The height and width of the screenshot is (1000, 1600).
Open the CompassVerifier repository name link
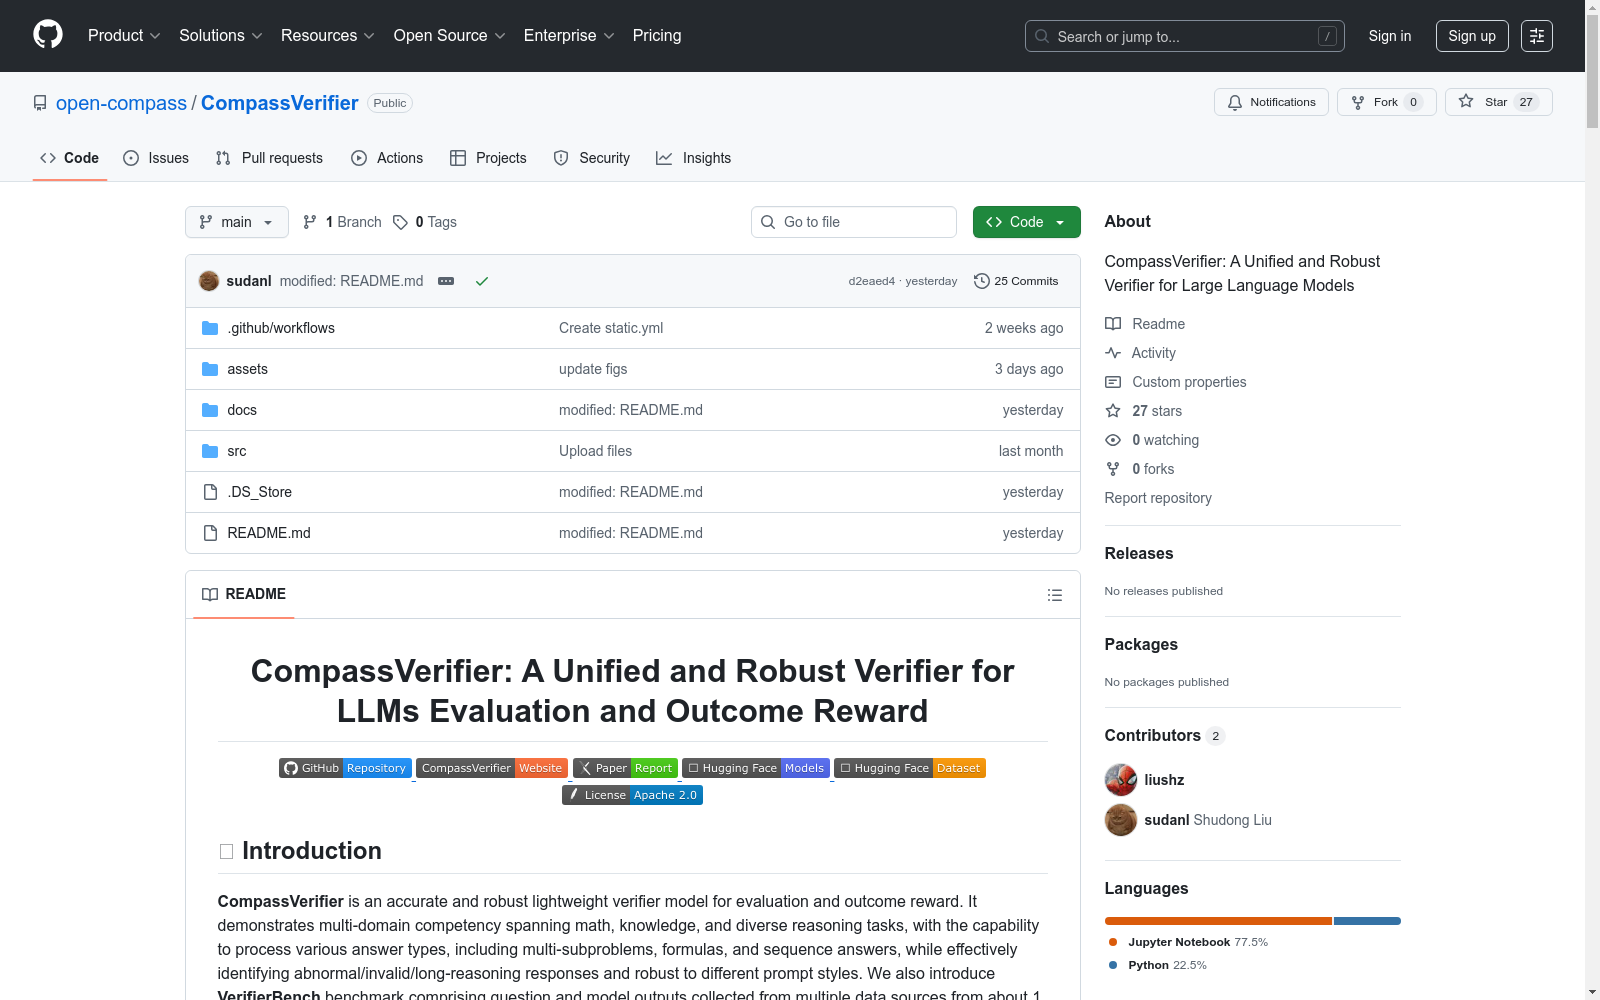point(280,103)
